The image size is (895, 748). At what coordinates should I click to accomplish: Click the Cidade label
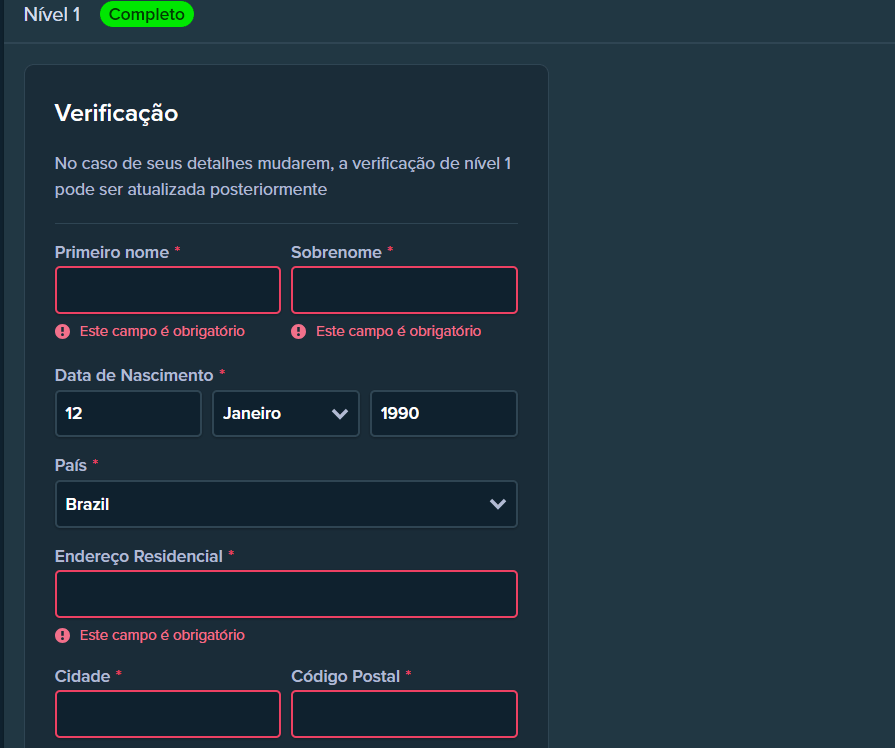coord(82,676)
